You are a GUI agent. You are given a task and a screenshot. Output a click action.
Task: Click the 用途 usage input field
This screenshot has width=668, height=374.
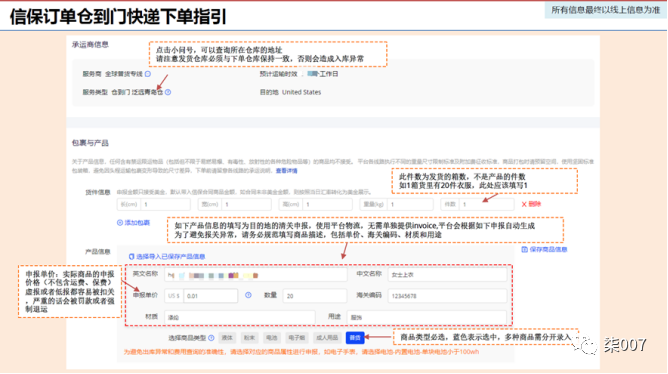tap(427, 317)
